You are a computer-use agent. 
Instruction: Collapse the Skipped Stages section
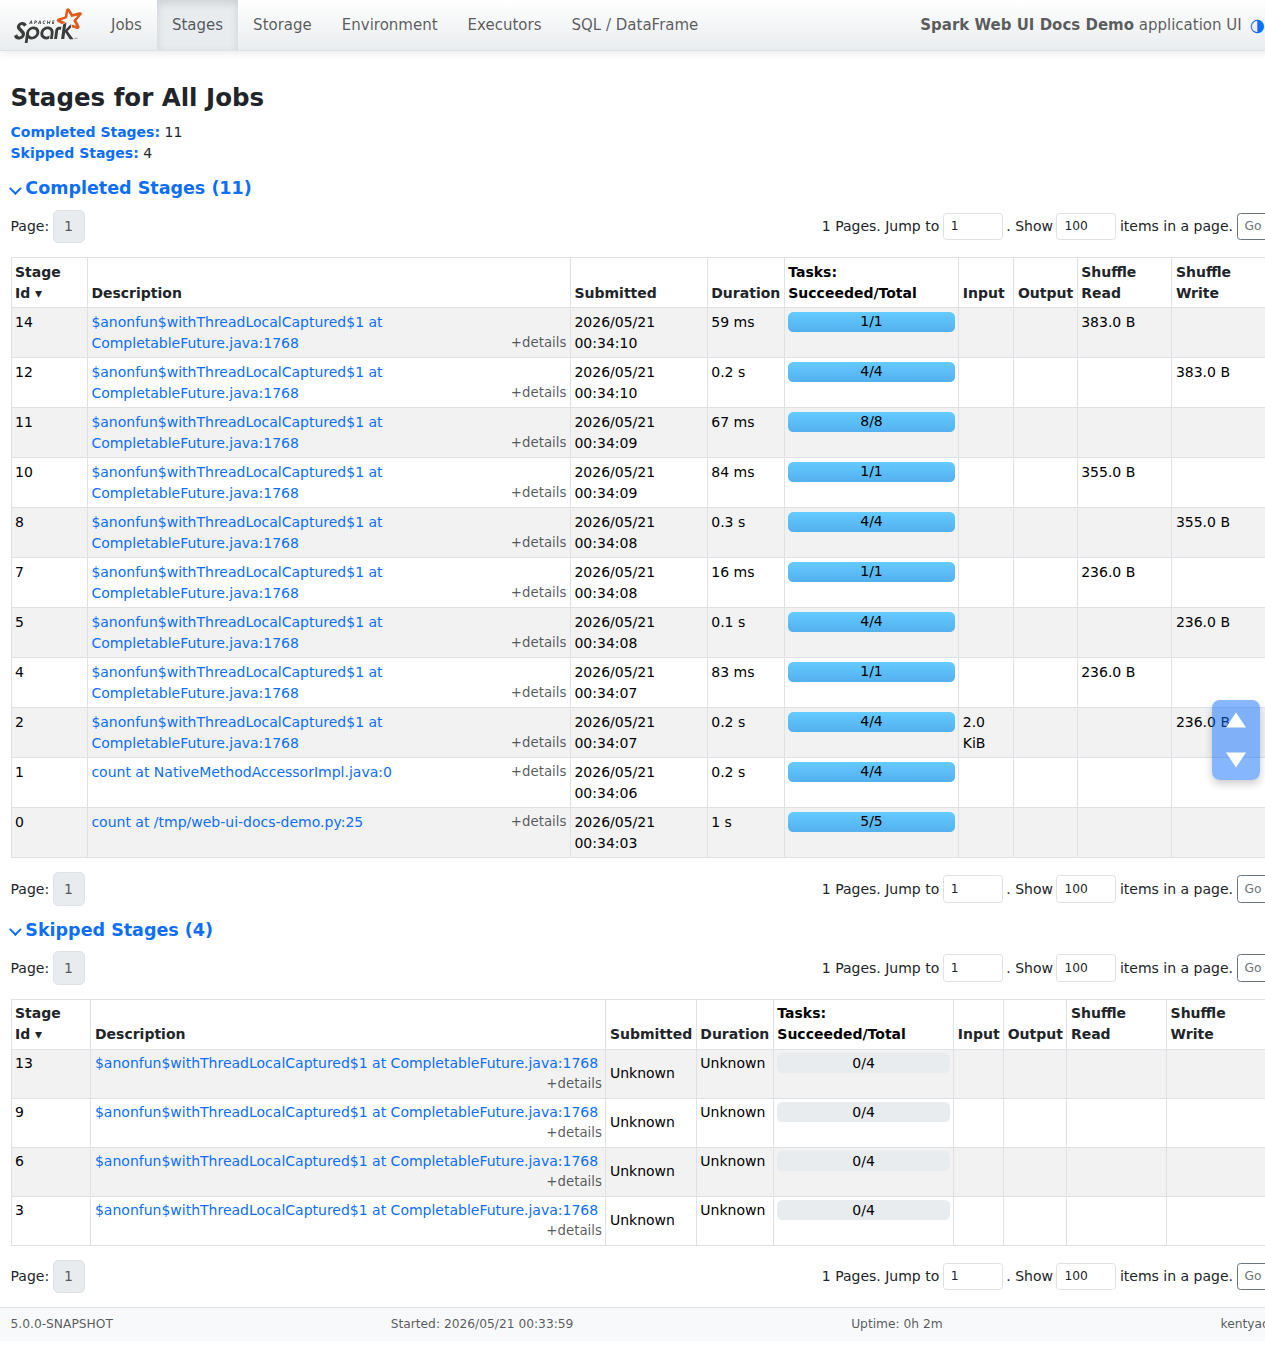[x=111, y=930]
